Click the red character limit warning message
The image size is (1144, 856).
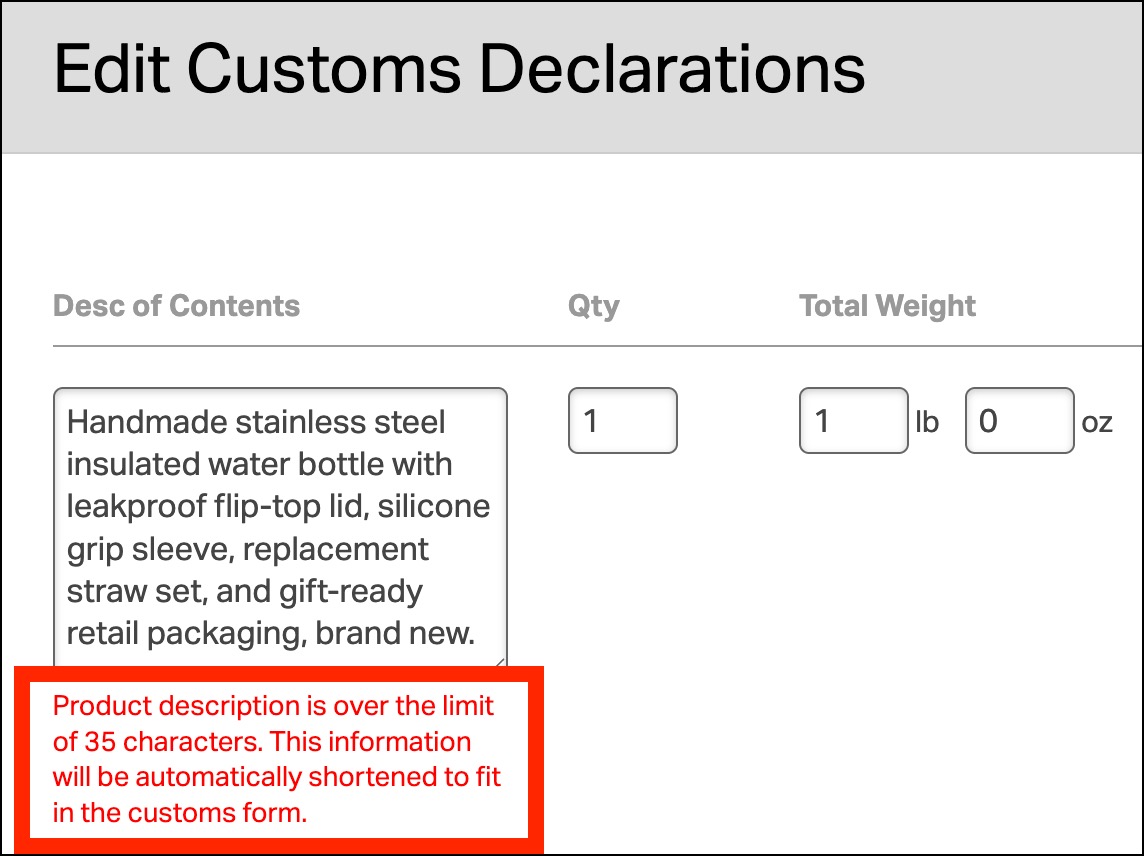(278, 759)
